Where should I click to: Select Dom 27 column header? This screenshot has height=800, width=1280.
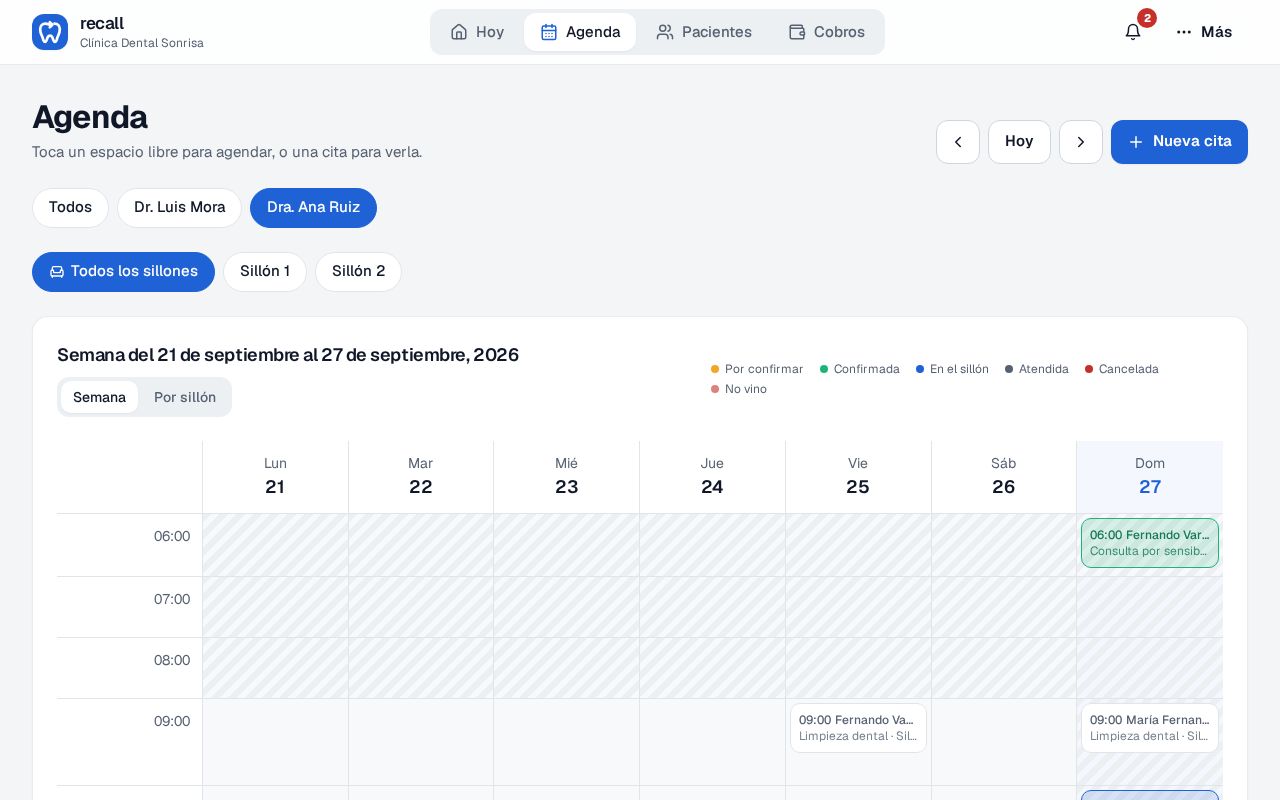pos(1150,477)
